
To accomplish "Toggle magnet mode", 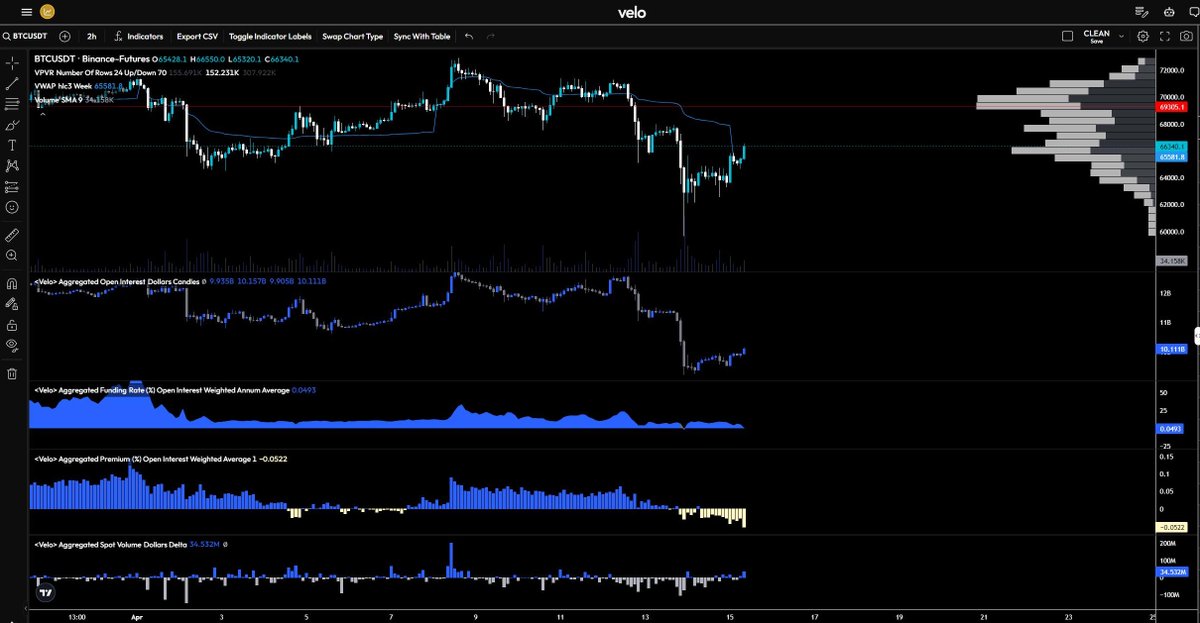I will 12,283.
